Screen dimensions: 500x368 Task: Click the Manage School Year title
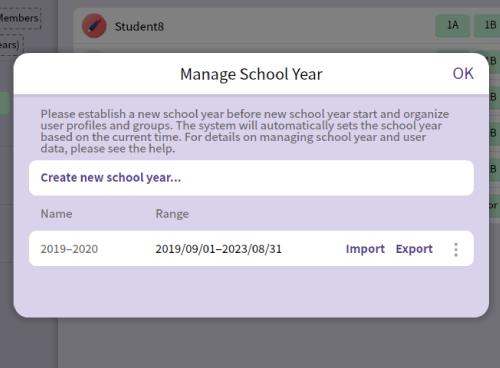click(x=251, y=74)
